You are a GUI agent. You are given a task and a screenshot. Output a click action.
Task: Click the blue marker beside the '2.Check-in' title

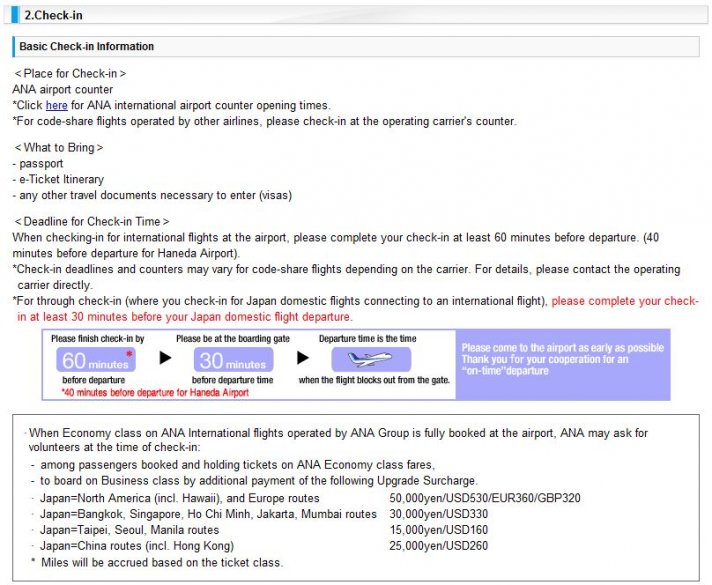14,13
